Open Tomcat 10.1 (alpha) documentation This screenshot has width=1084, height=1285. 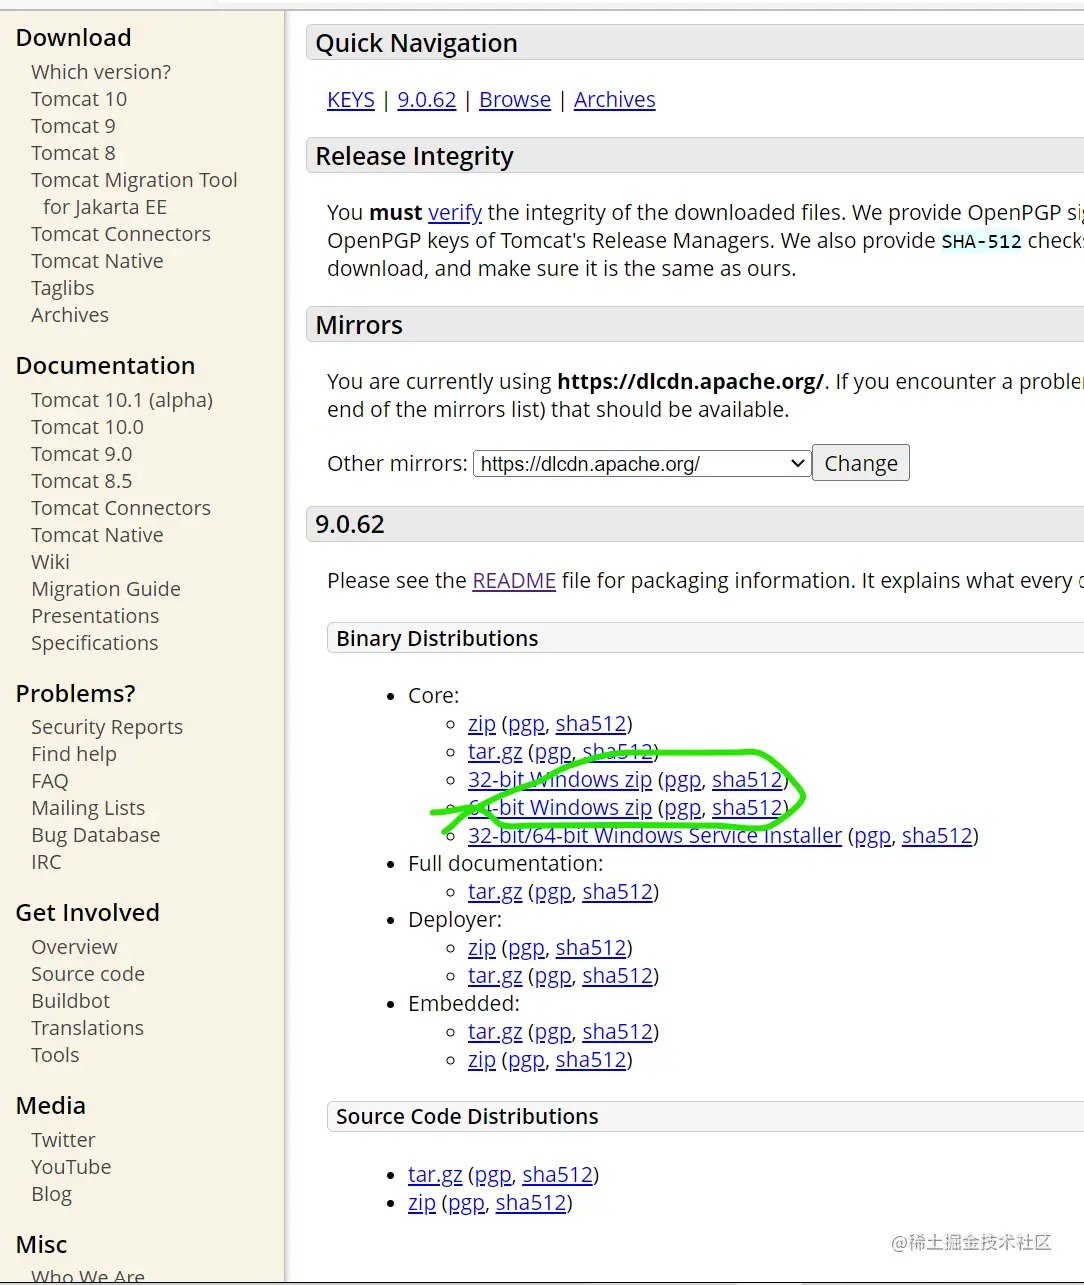(x=122, y=400)
